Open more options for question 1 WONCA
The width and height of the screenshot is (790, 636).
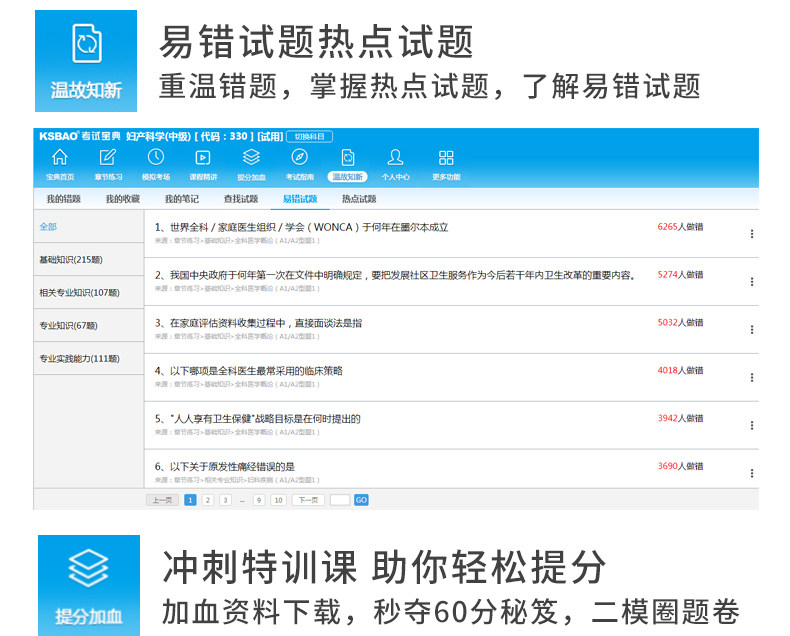pyautogui.click(x=752, y=234)
